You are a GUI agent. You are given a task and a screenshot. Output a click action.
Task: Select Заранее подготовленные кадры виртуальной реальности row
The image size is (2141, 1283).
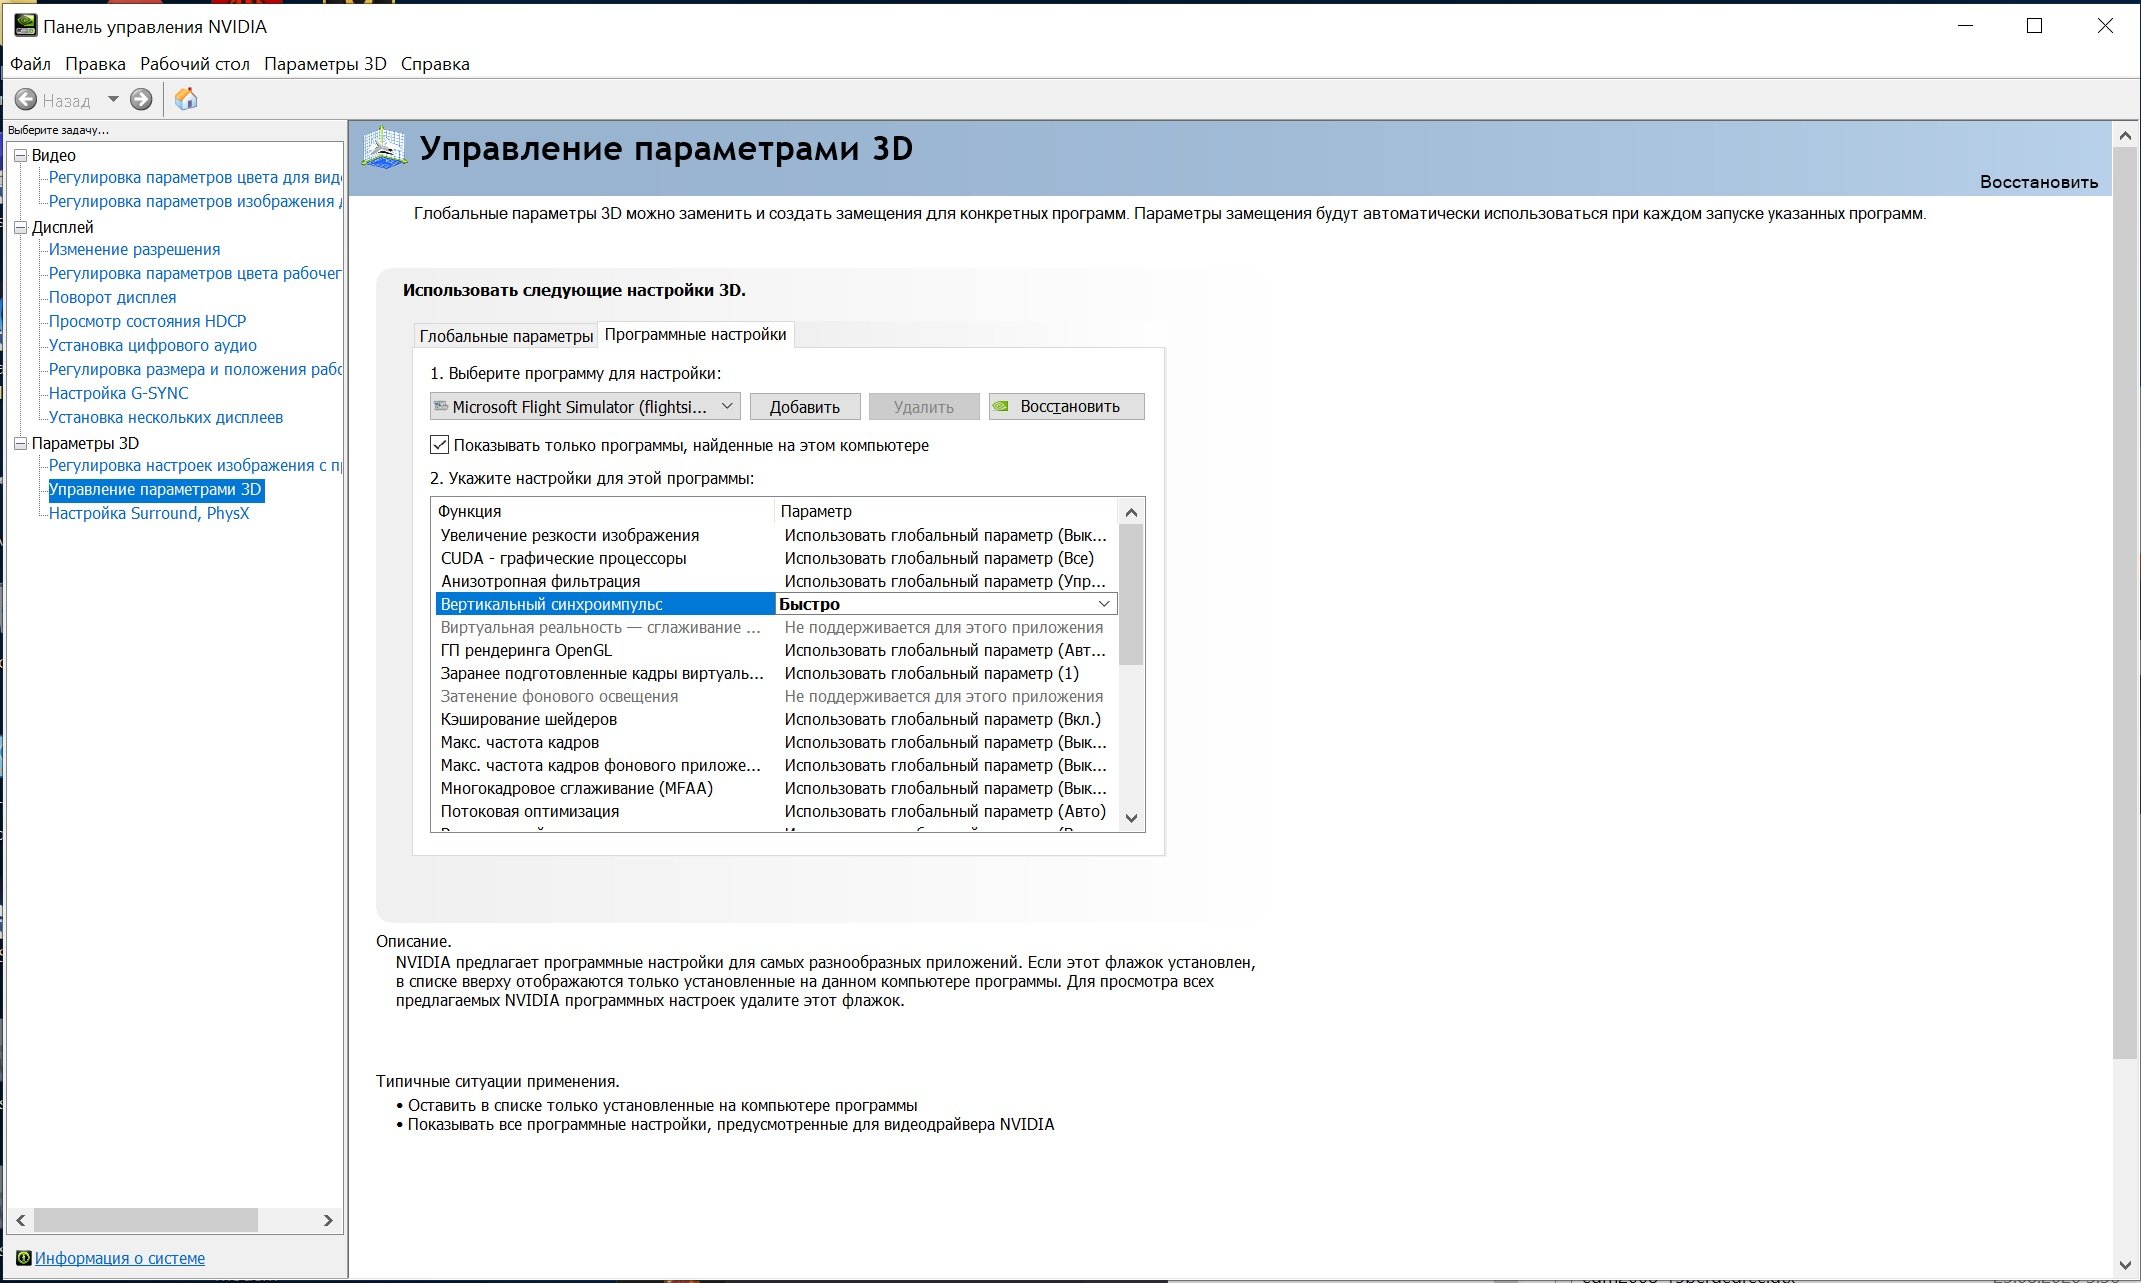pyautogui.click(x=776, y=673)
